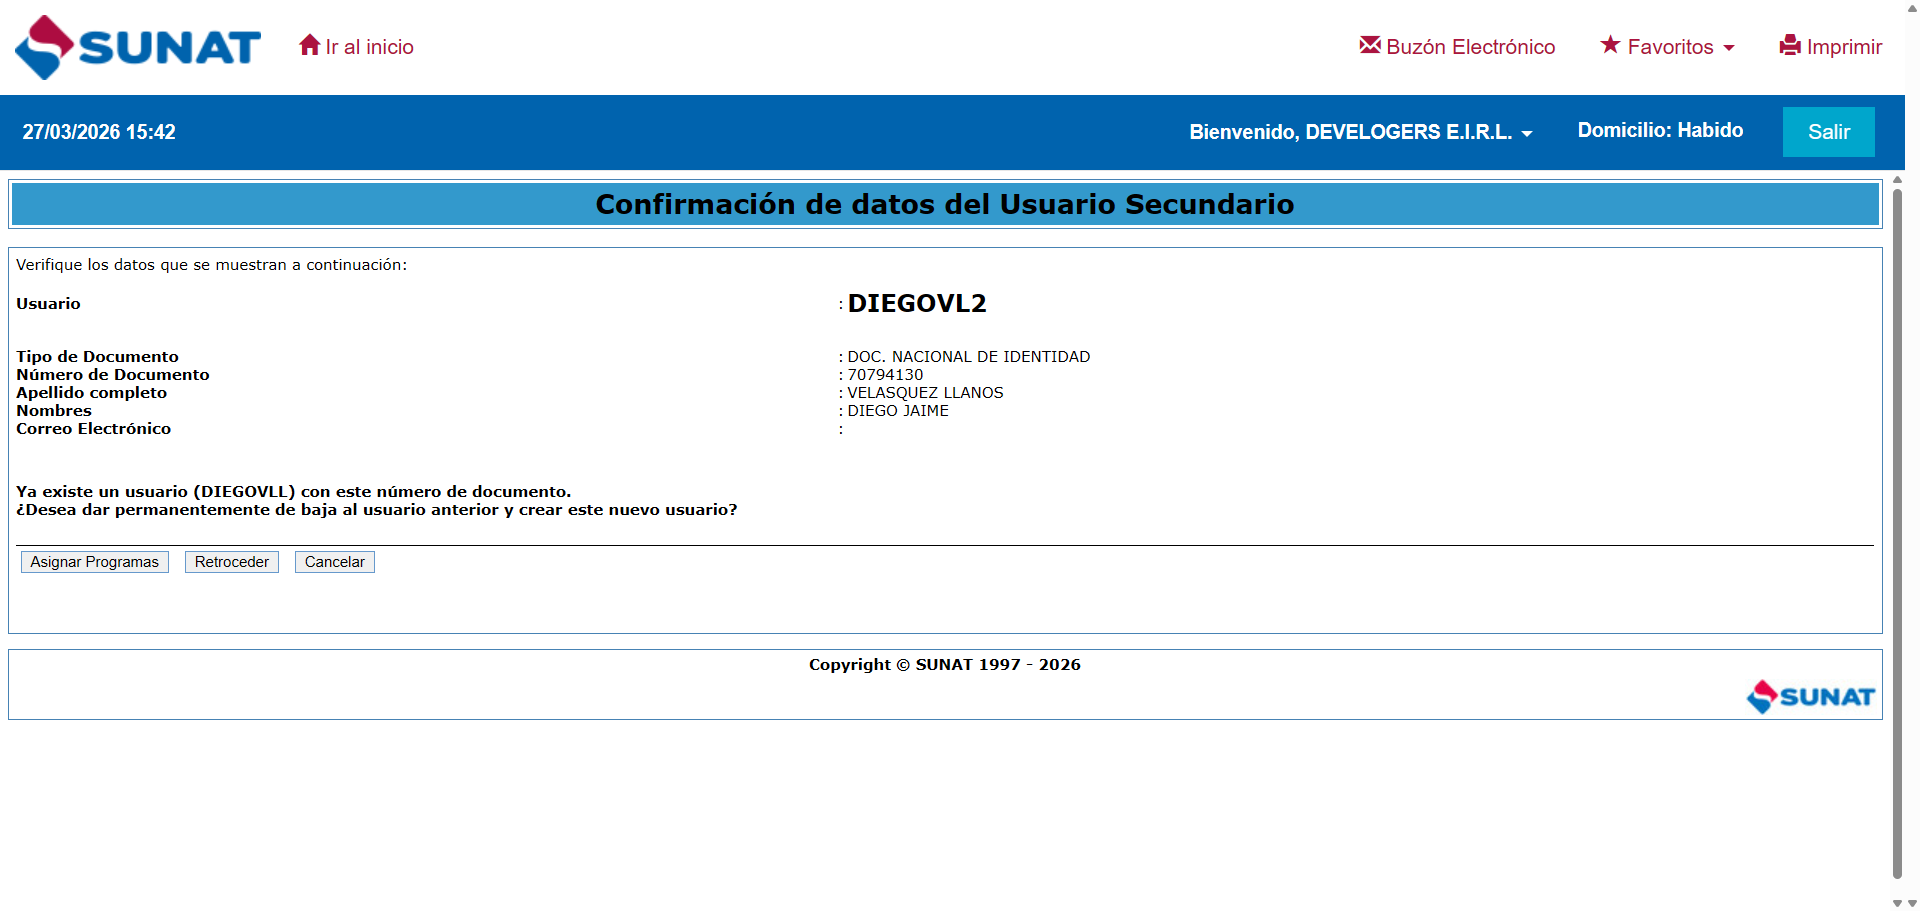The height and width of the screenshot is (911, 1920).
Task: Click the Domicilio: Habido status label
Action: pyautogui.click(x=1660, y=130)
